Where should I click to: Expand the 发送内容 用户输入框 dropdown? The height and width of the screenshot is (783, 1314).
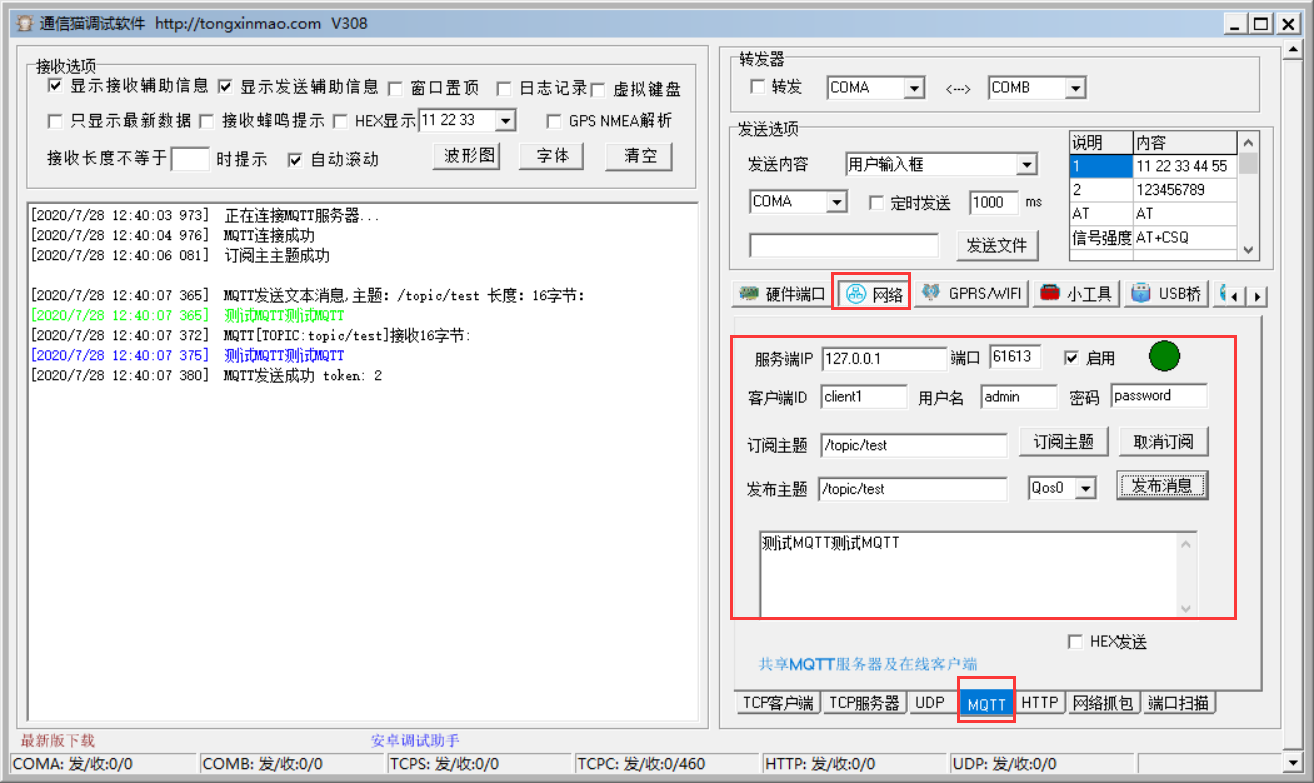[x=1027, y=164]
